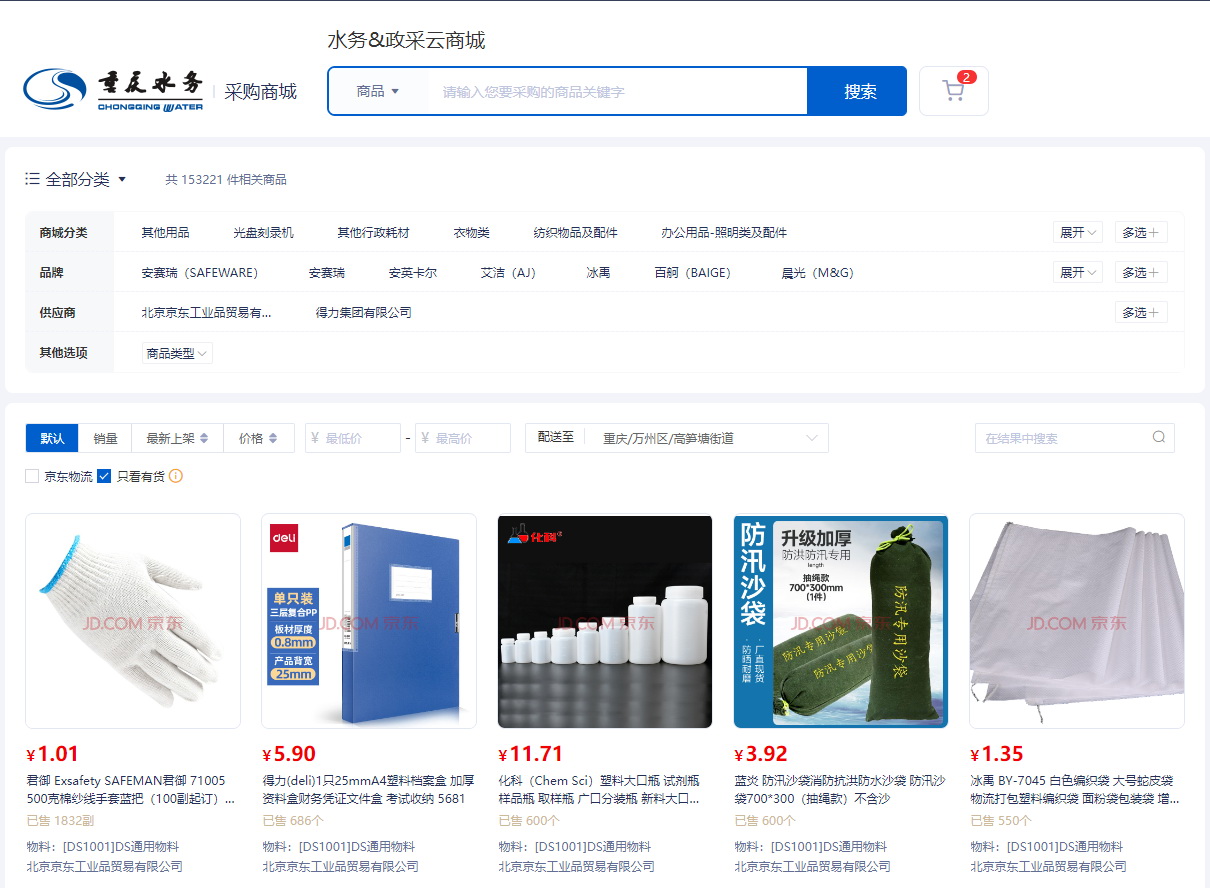Click the Chongqing Water logo

113,90
